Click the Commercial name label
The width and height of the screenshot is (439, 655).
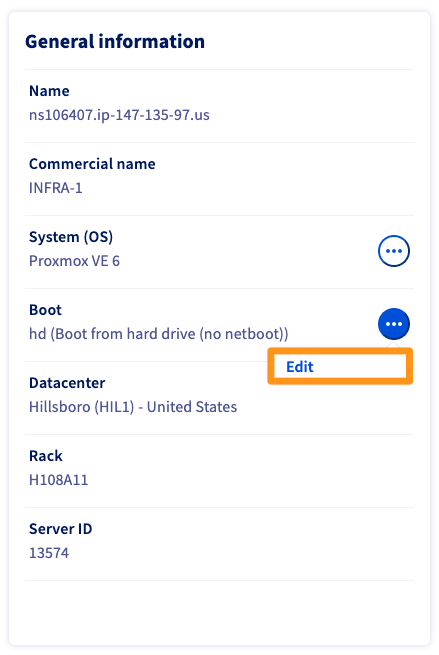92,164
